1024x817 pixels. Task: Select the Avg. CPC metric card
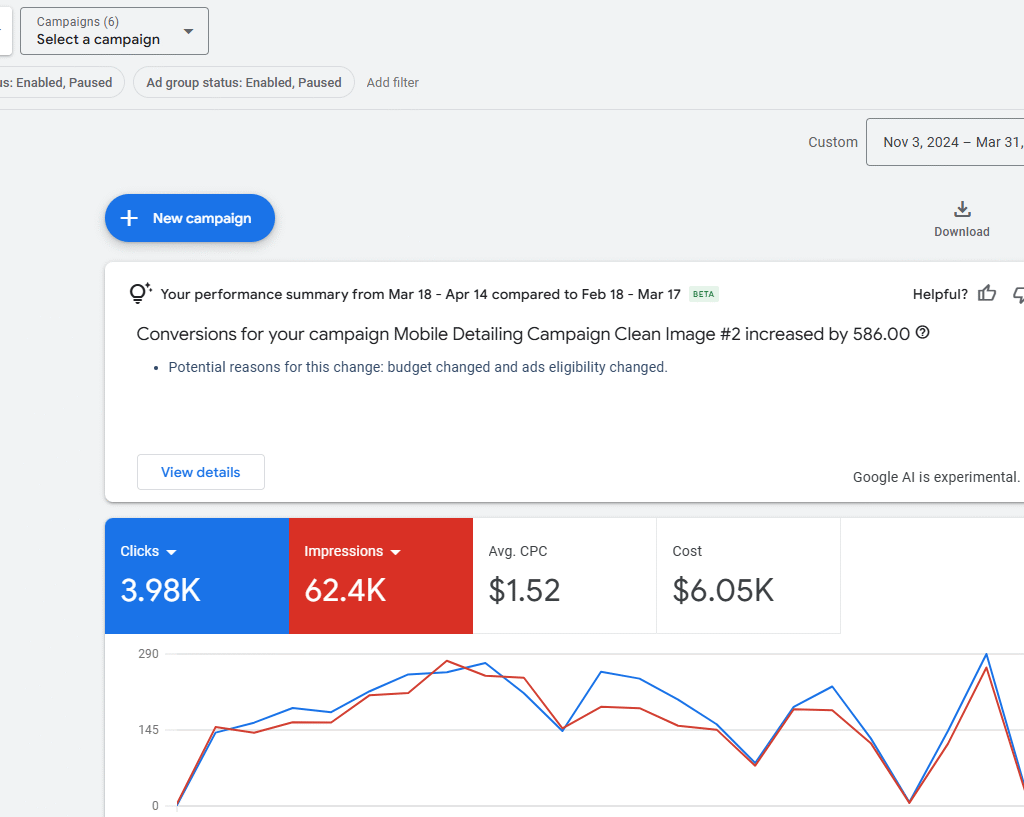(564, 576)
